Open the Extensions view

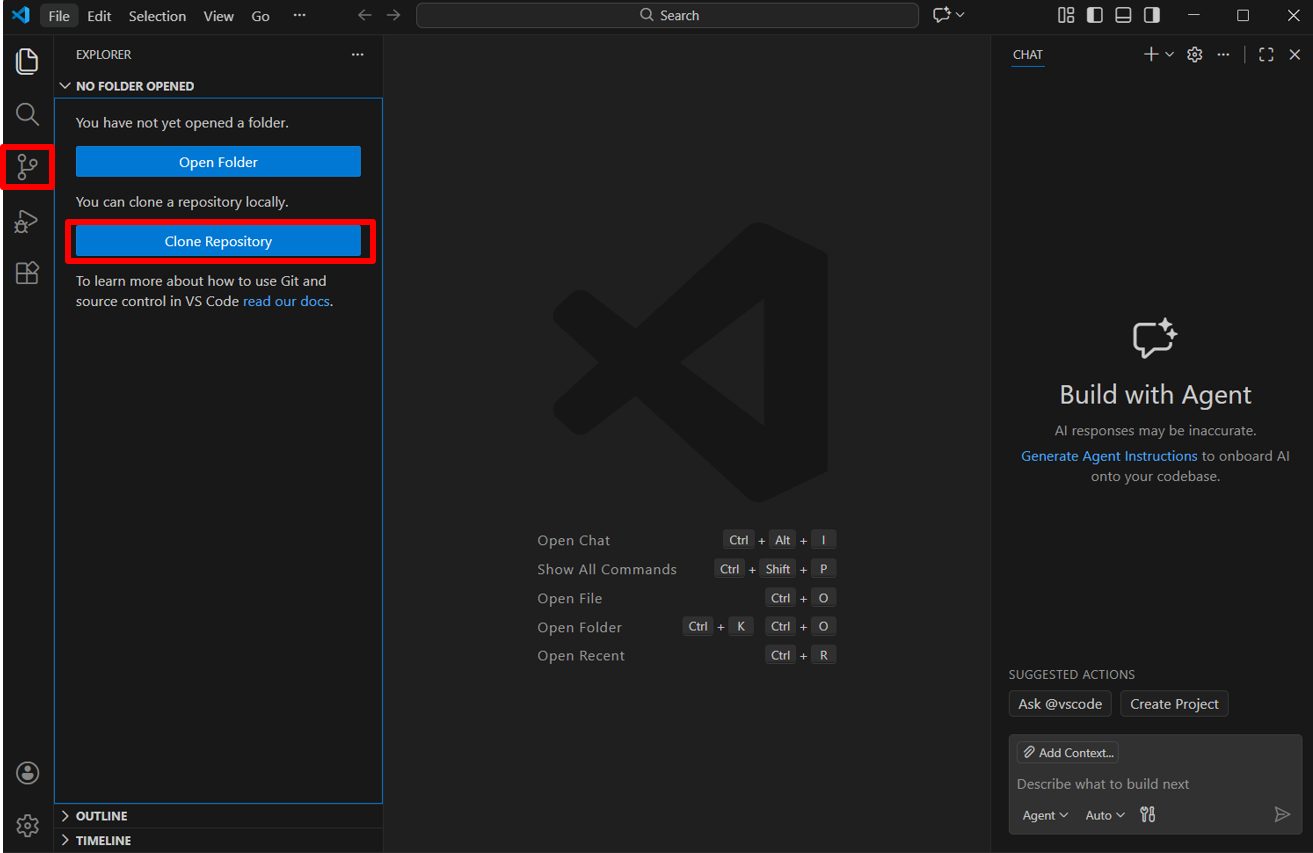tap(27, 273)
